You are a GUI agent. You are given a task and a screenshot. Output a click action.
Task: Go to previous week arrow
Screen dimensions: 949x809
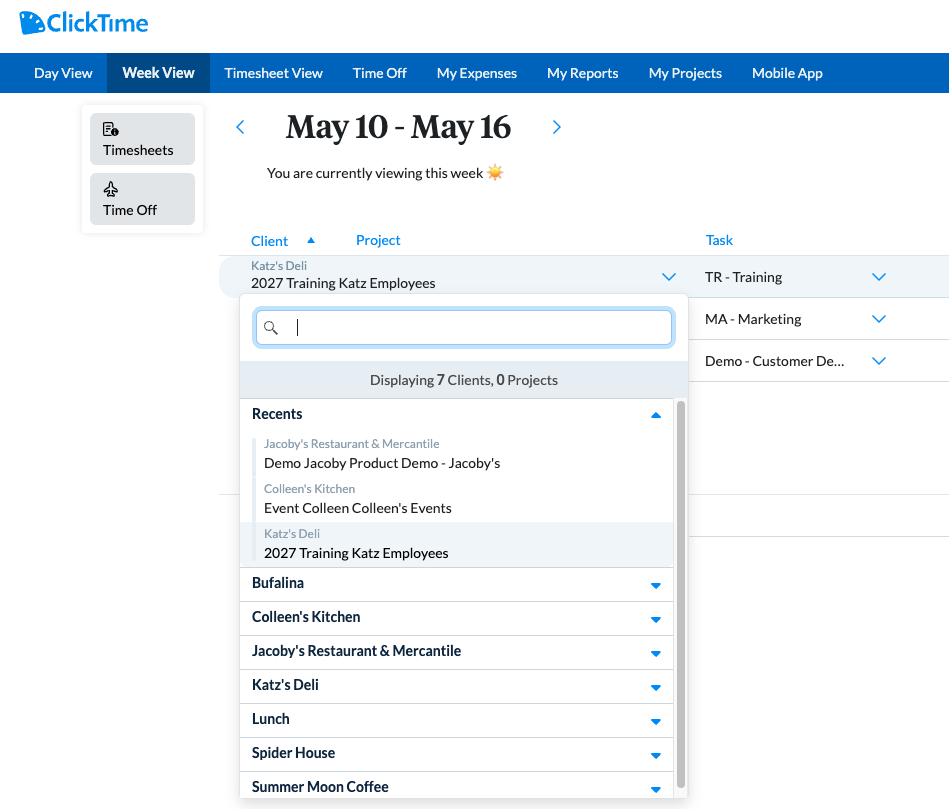240,127
